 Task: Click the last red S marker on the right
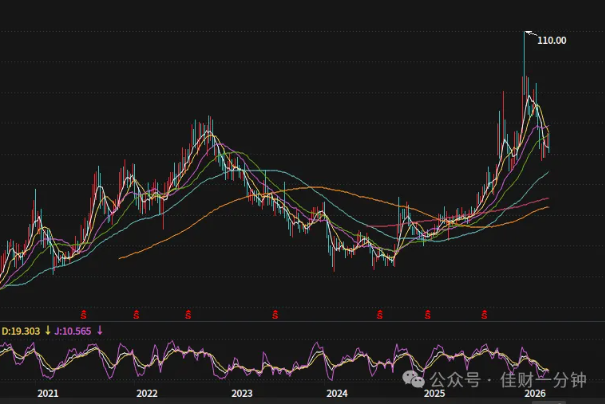484,314
